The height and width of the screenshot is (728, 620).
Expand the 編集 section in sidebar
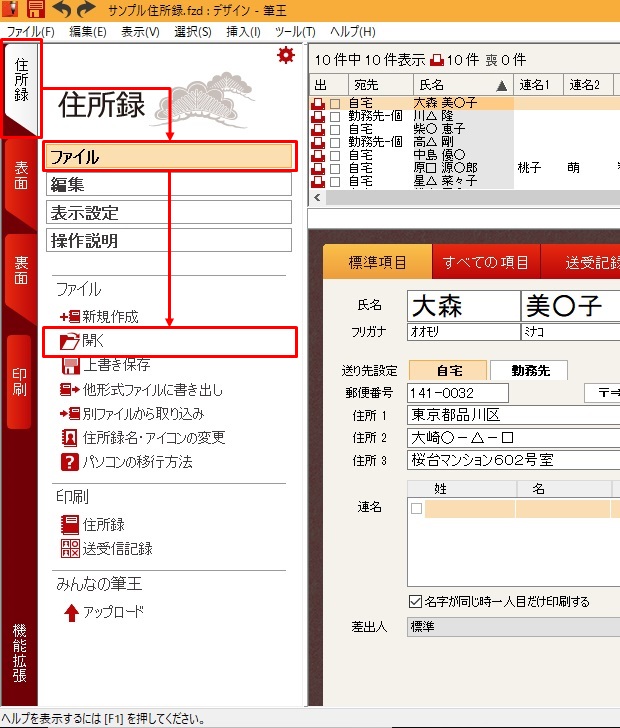click(168, 184)
